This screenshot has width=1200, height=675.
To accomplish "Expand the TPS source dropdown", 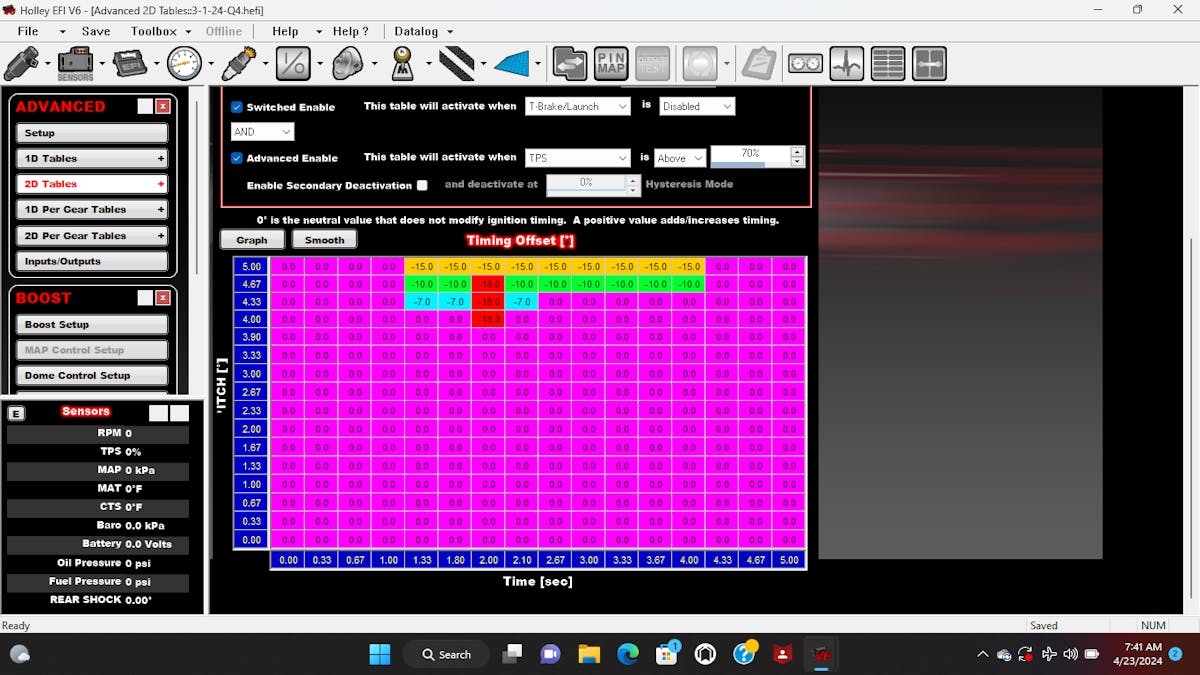I will [578, 158].
